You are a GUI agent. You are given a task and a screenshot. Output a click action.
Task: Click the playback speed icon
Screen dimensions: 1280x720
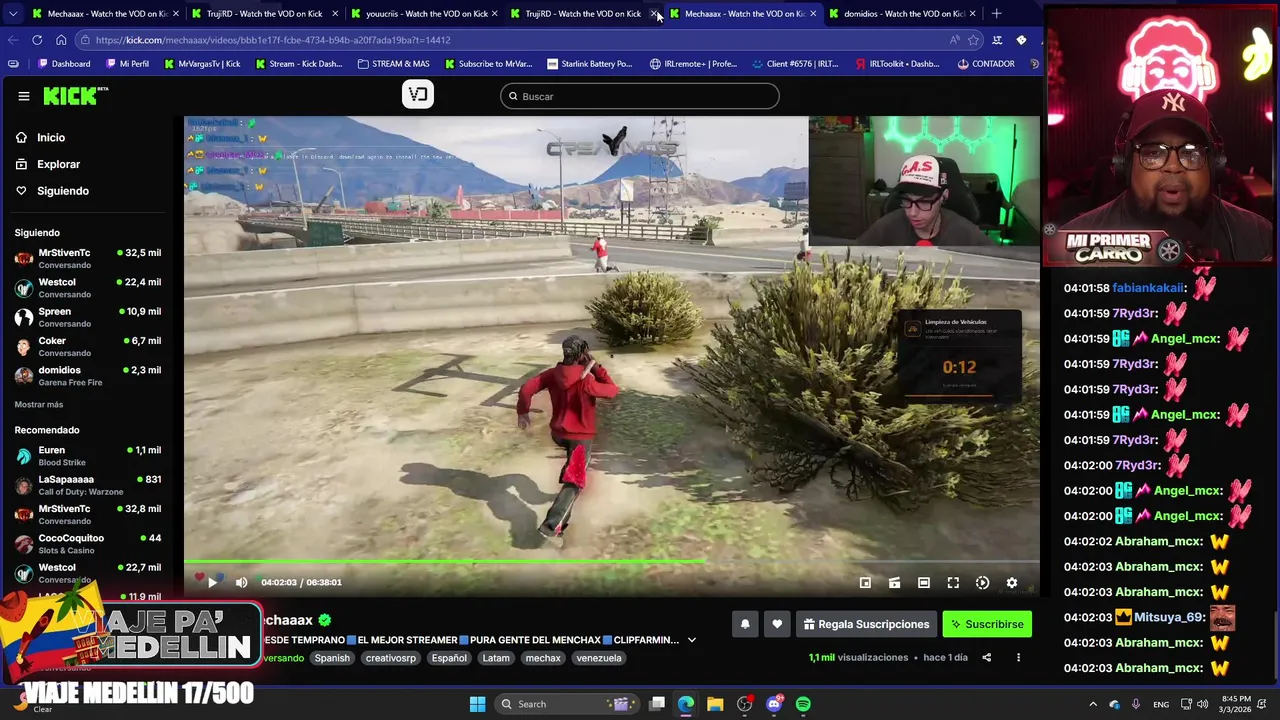[x=982, y=583]
